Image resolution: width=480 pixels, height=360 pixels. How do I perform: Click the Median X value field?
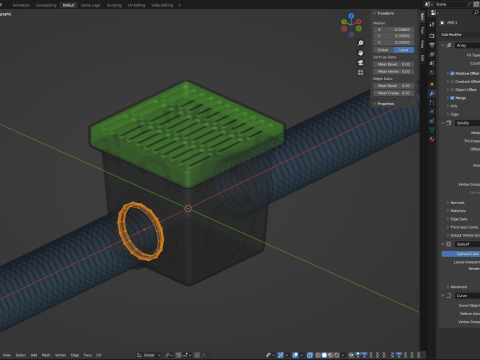point(394,30)
